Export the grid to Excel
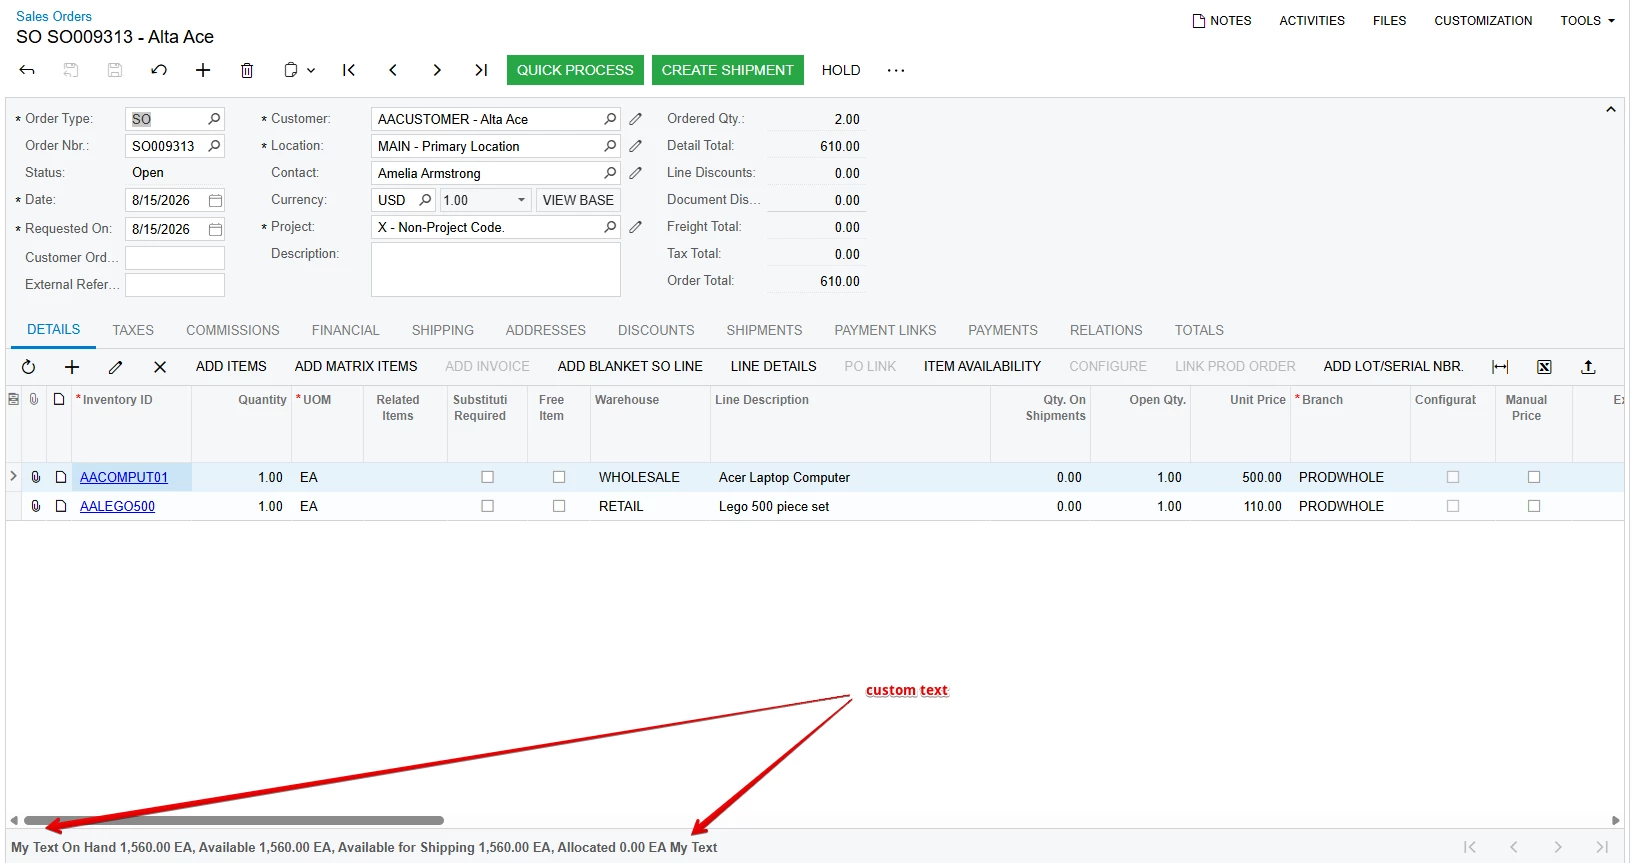This screenshot has width=1642, height=863. 1544,367
